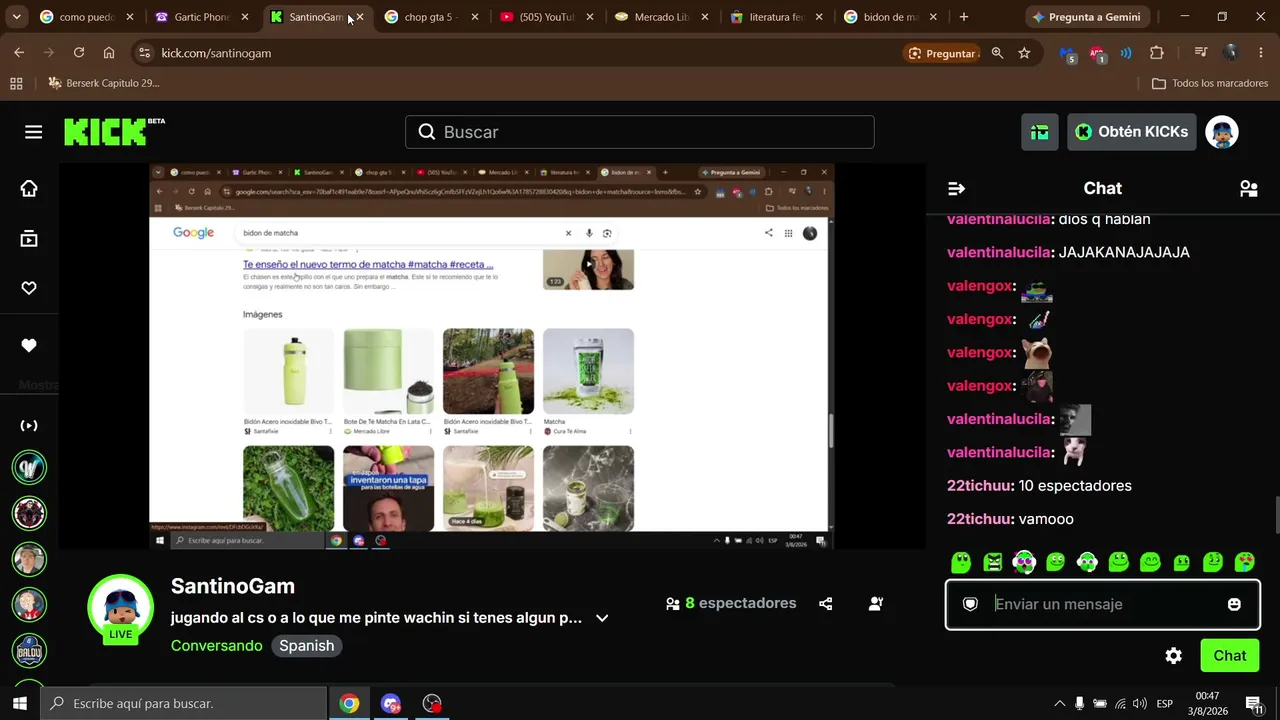The width and height of the screenshot is (1280, 720).
Task: Open the Kick hamburger menu
Action: 34,132
